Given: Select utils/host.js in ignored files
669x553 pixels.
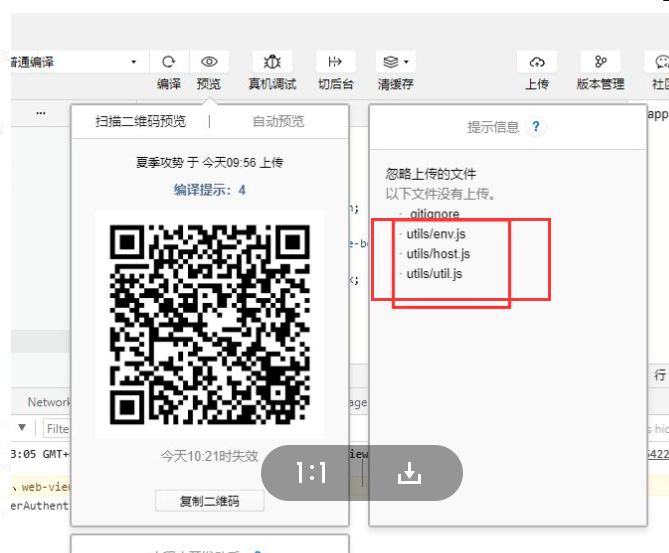Looking at the screenshot, I should point(438,254).
